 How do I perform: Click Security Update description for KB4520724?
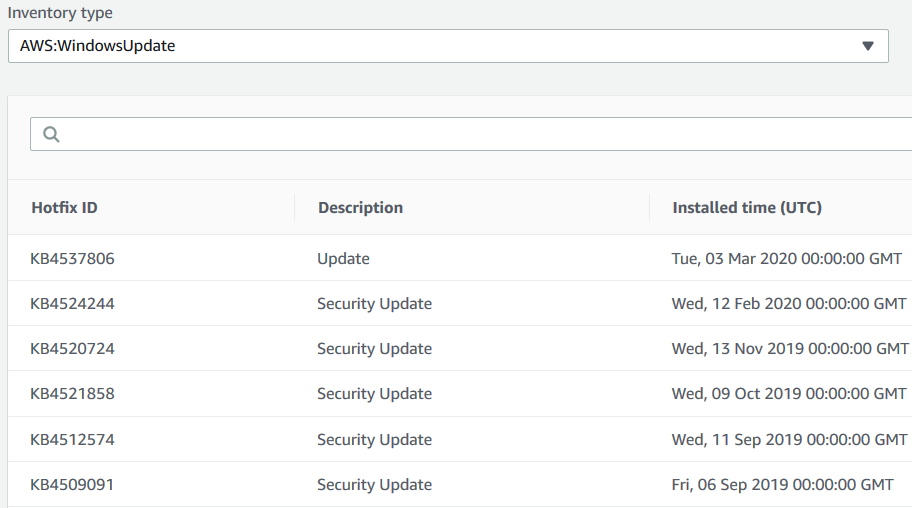coord(375,349)
